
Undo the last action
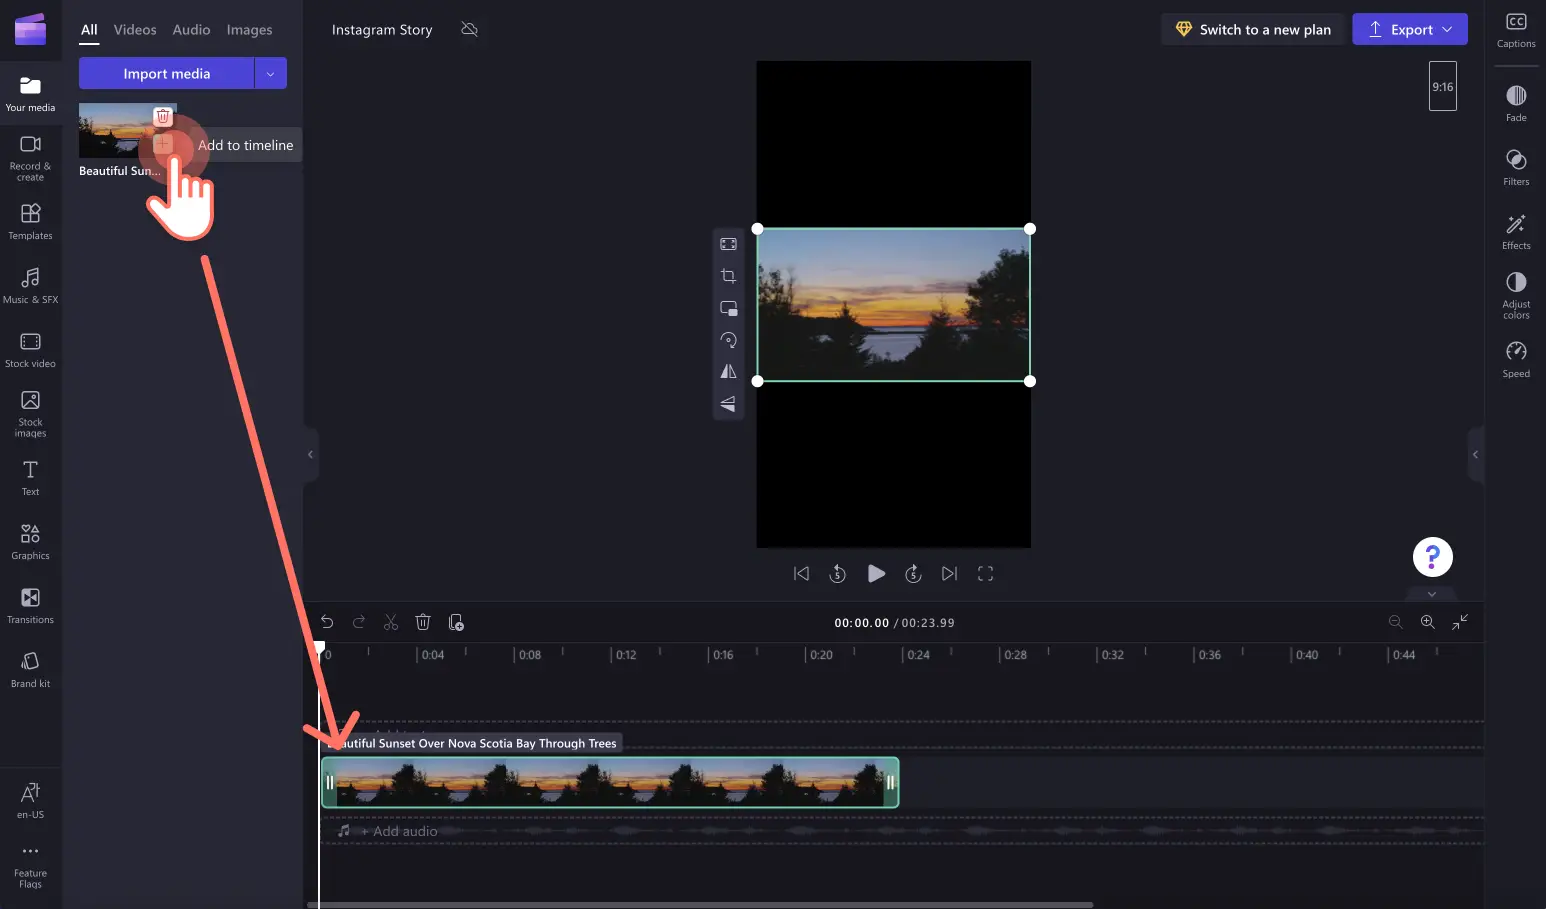point(327,622)
